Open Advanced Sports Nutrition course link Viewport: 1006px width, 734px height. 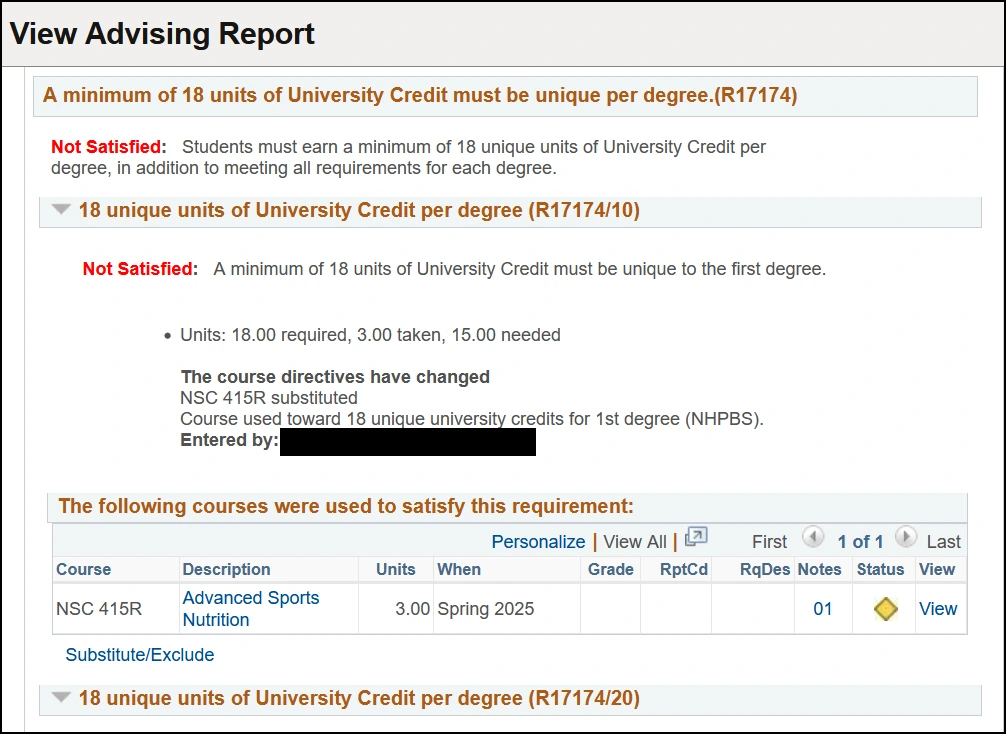pyautogui.click(x=251, y=609)
